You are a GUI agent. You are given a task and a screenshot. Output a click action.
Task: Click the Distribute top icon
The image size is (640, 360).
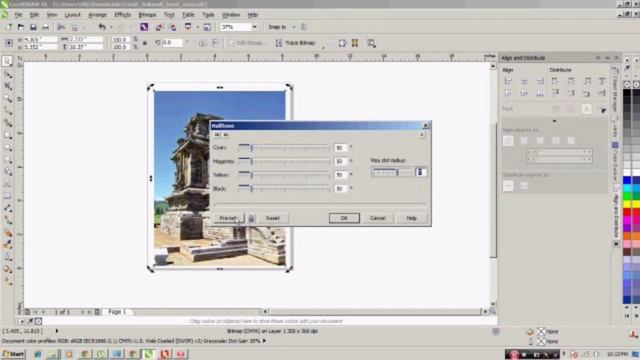555,93
